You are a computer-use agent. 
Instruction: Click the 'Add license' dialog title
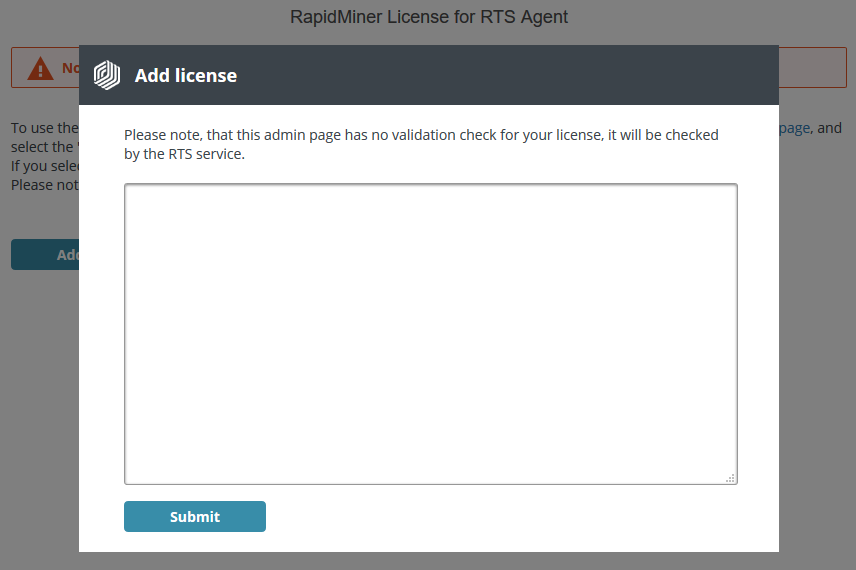(186, 75)
